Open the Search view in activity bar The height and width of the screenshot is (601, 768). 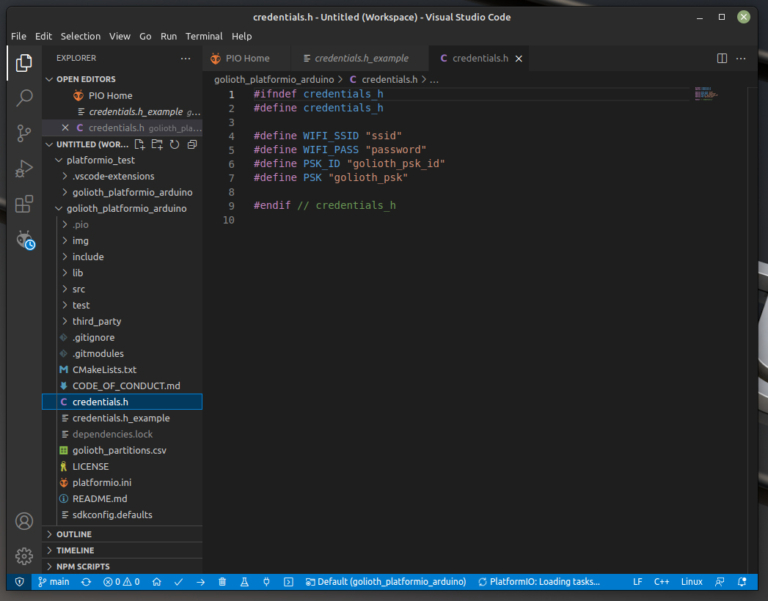pos(24,98)
